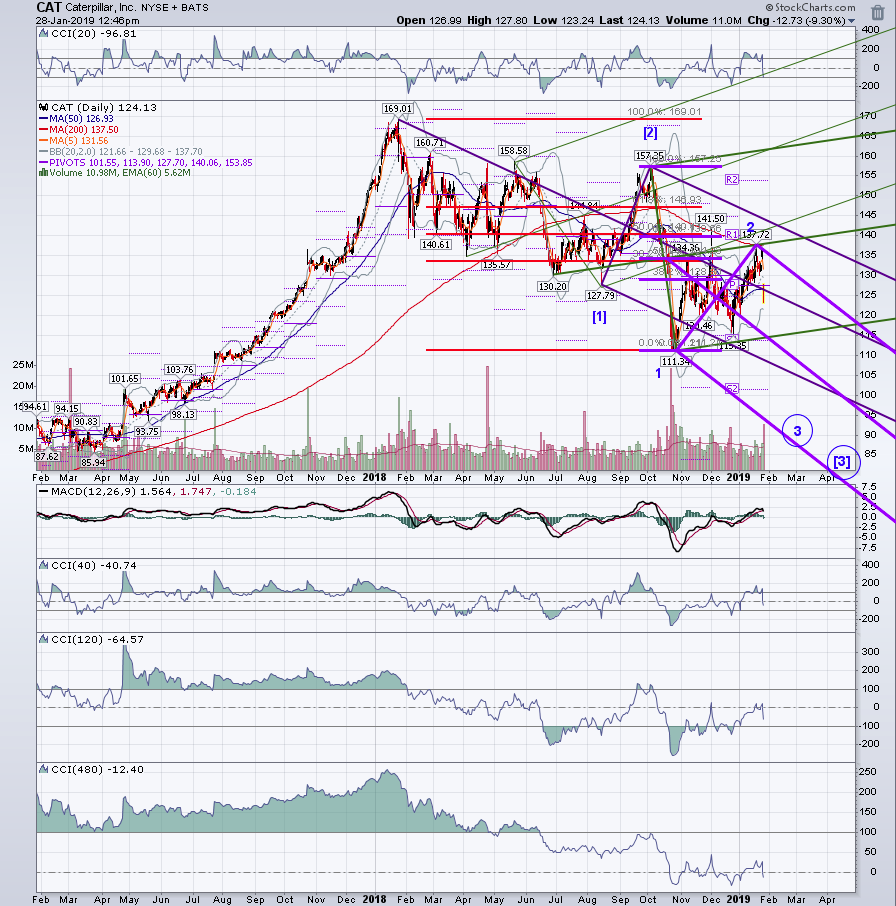
Task: Select the circled [3] wave marker
Action: coord(842,461)
